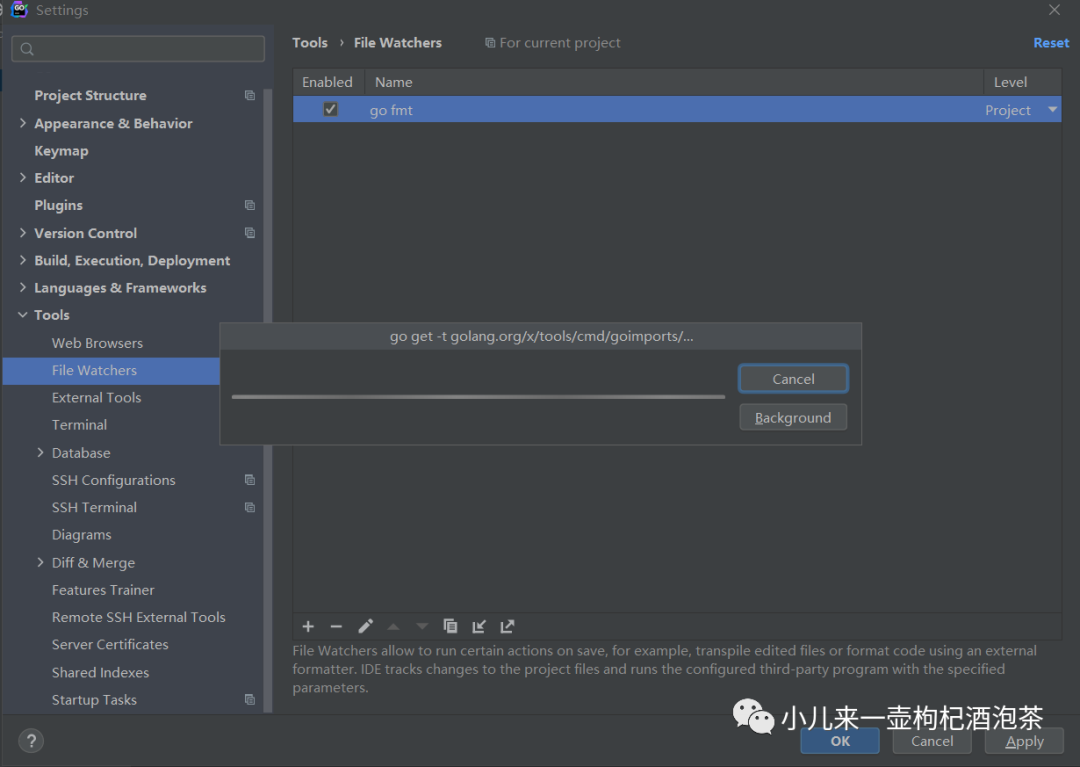Open the Plugins settings page
Viewport: 1080px width, 767px height.
click(x=59, y=205)
